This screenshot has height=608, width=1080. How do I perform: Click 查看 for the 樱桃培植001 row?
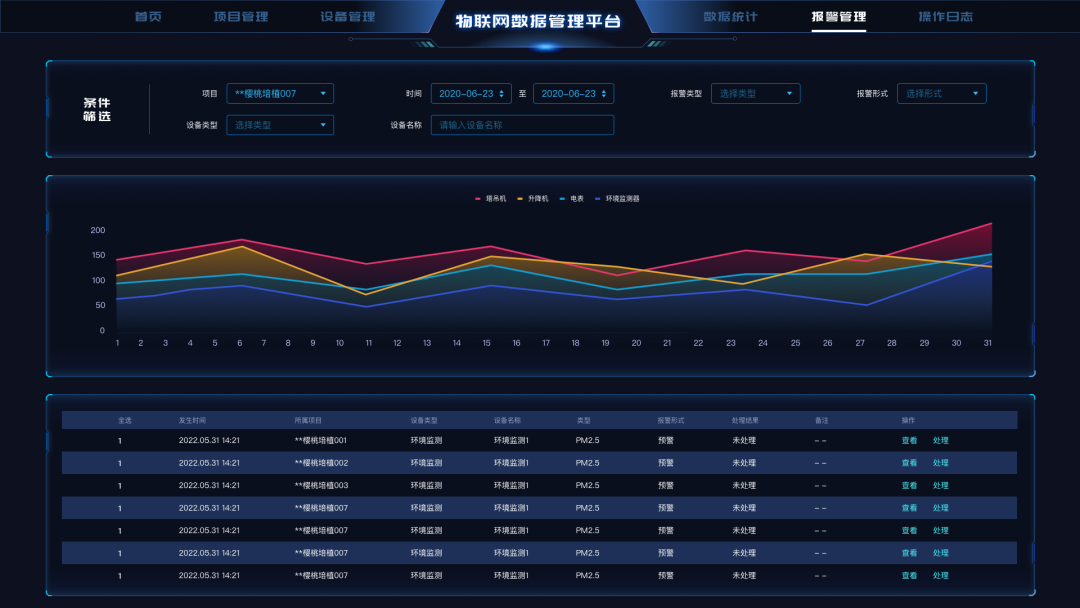pyautogui.click(x=909, y=441)
